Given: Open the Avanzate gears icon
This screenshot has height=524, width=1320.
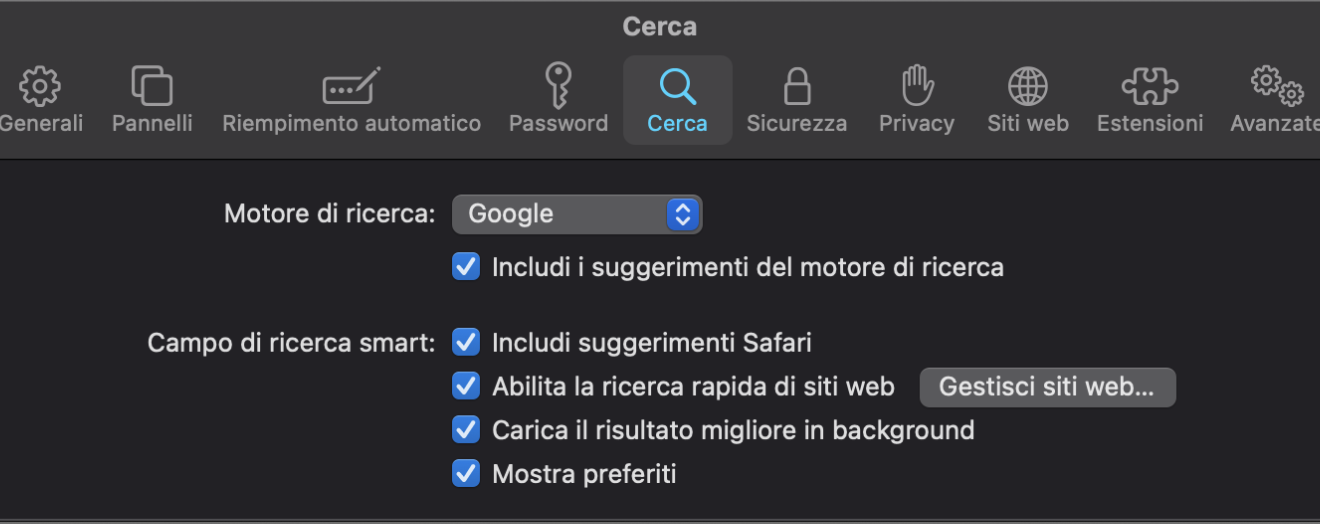Looking at the screenshot, I should tap(1277, 87).
